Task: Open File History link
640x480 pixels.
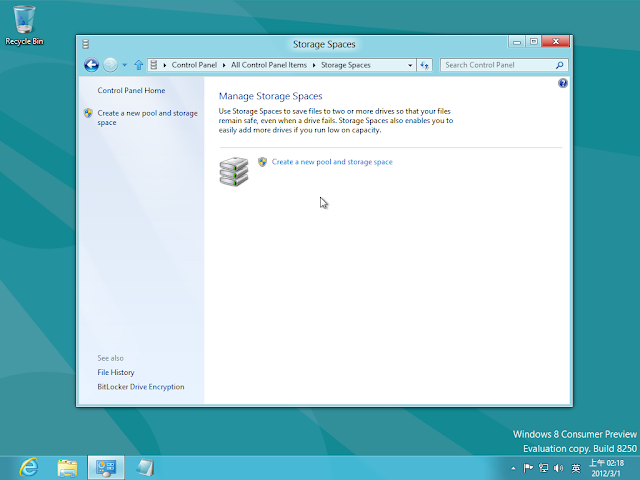Action: [116, 372]
